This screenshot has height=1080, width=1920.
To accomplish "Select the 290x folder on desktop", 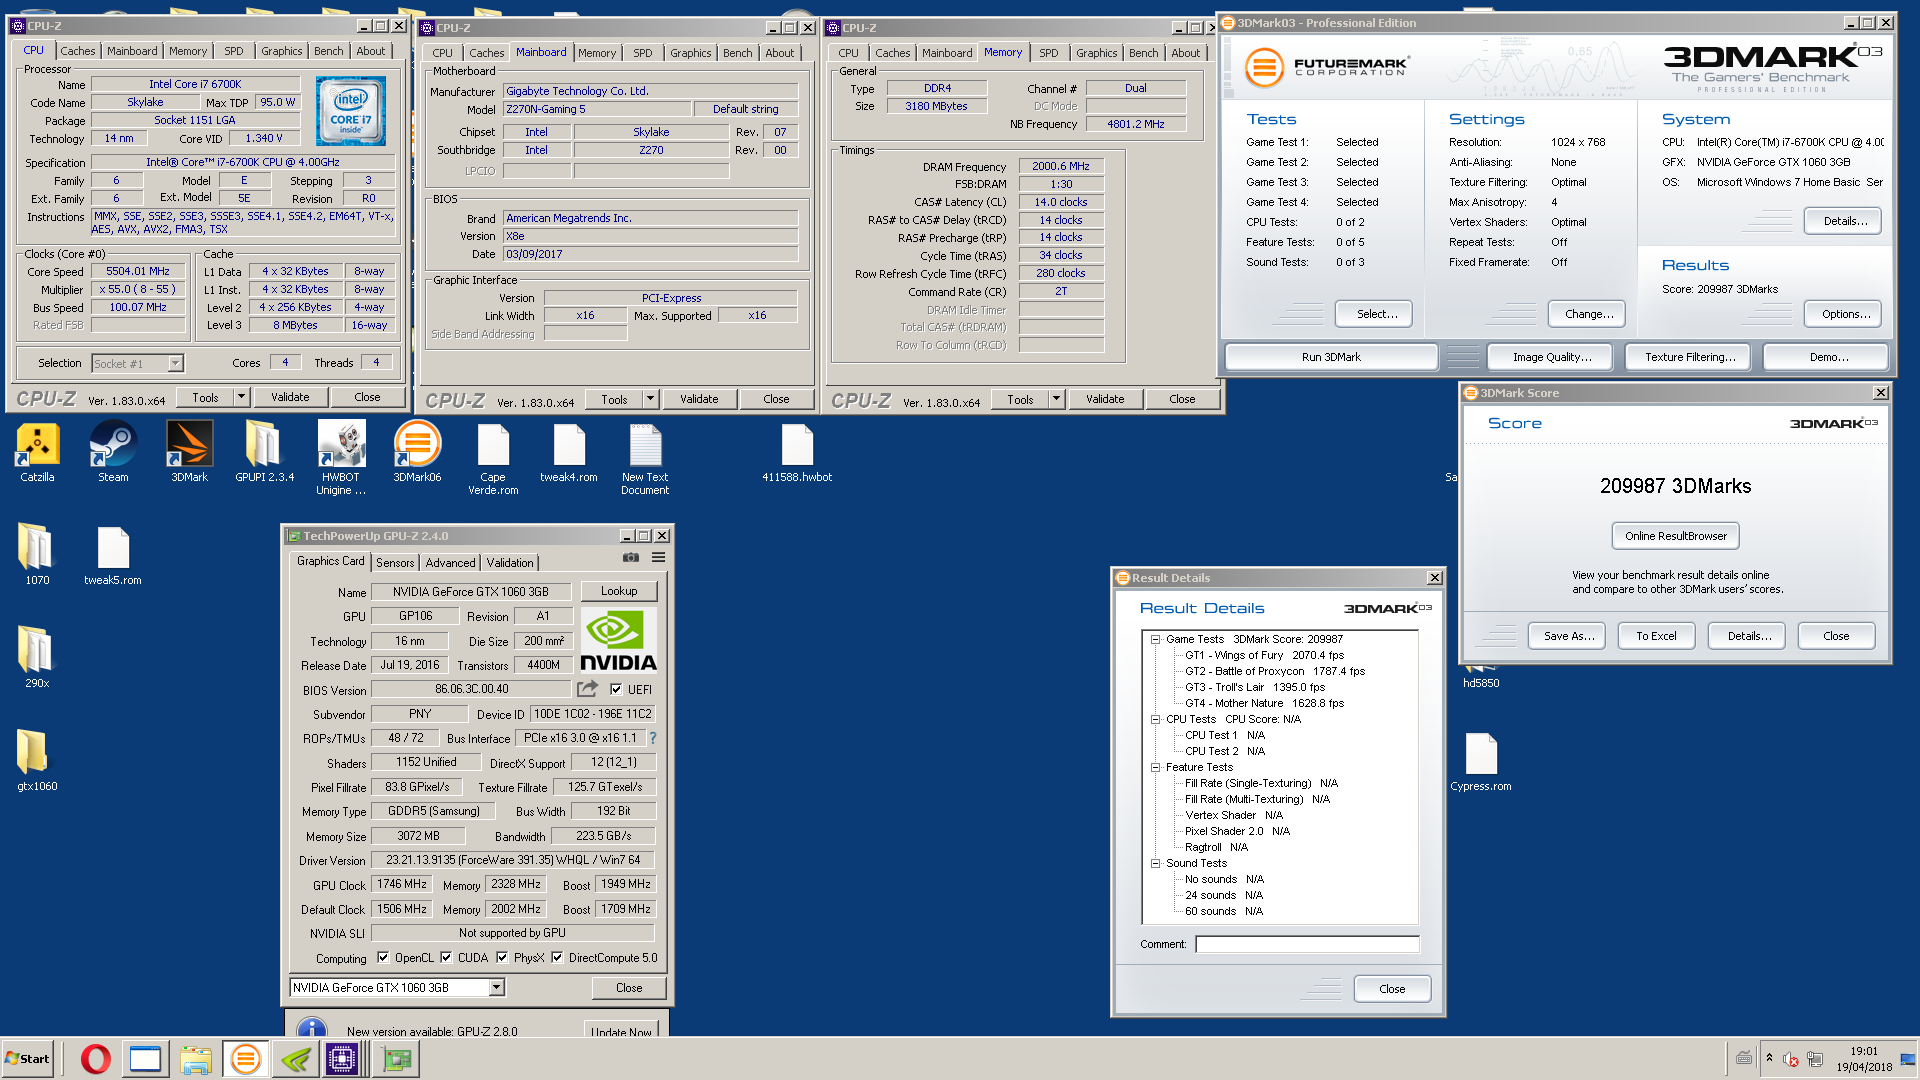I will pos(37,658).
